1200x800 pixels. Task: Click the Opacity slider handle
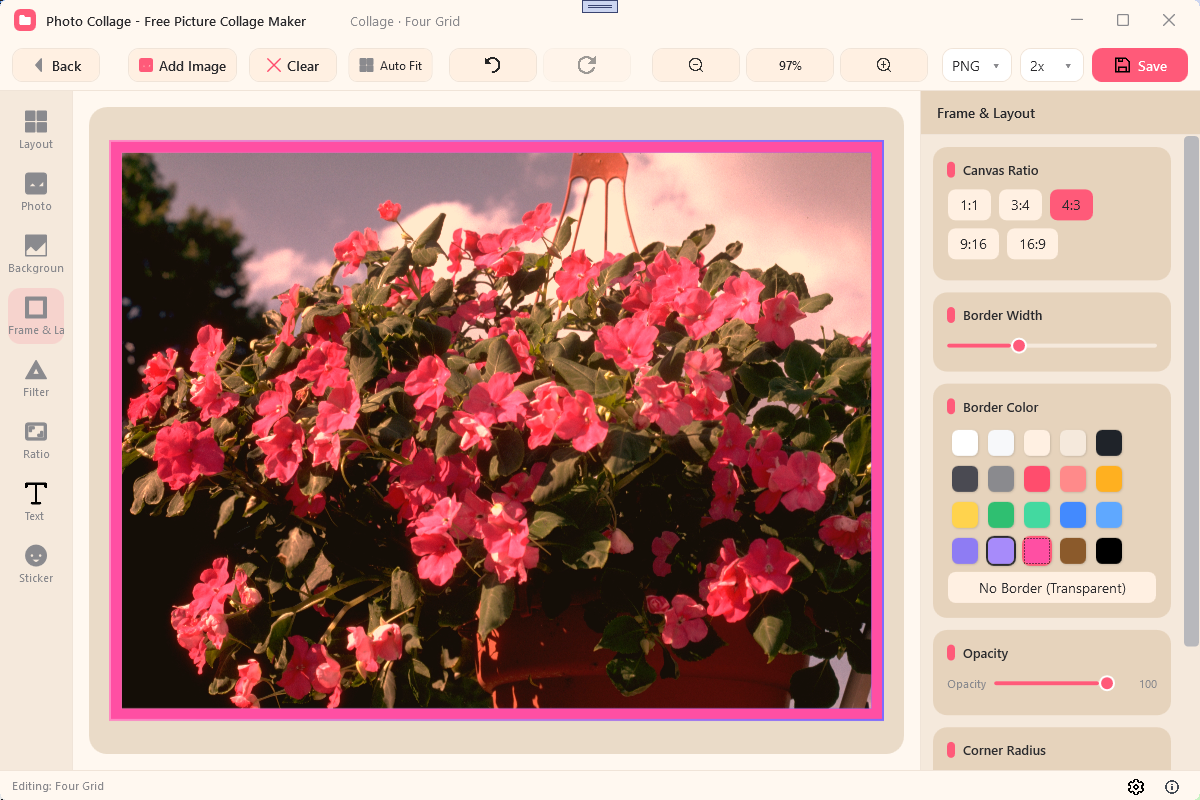tap(1107, 683)
